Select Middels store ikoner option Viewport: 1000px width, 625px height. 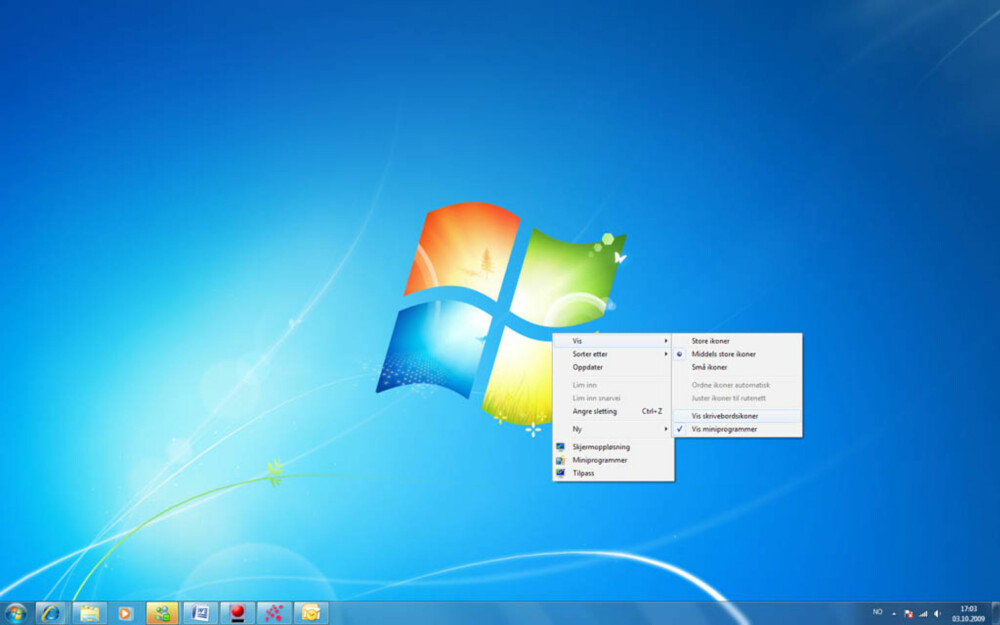pos(737,354)
